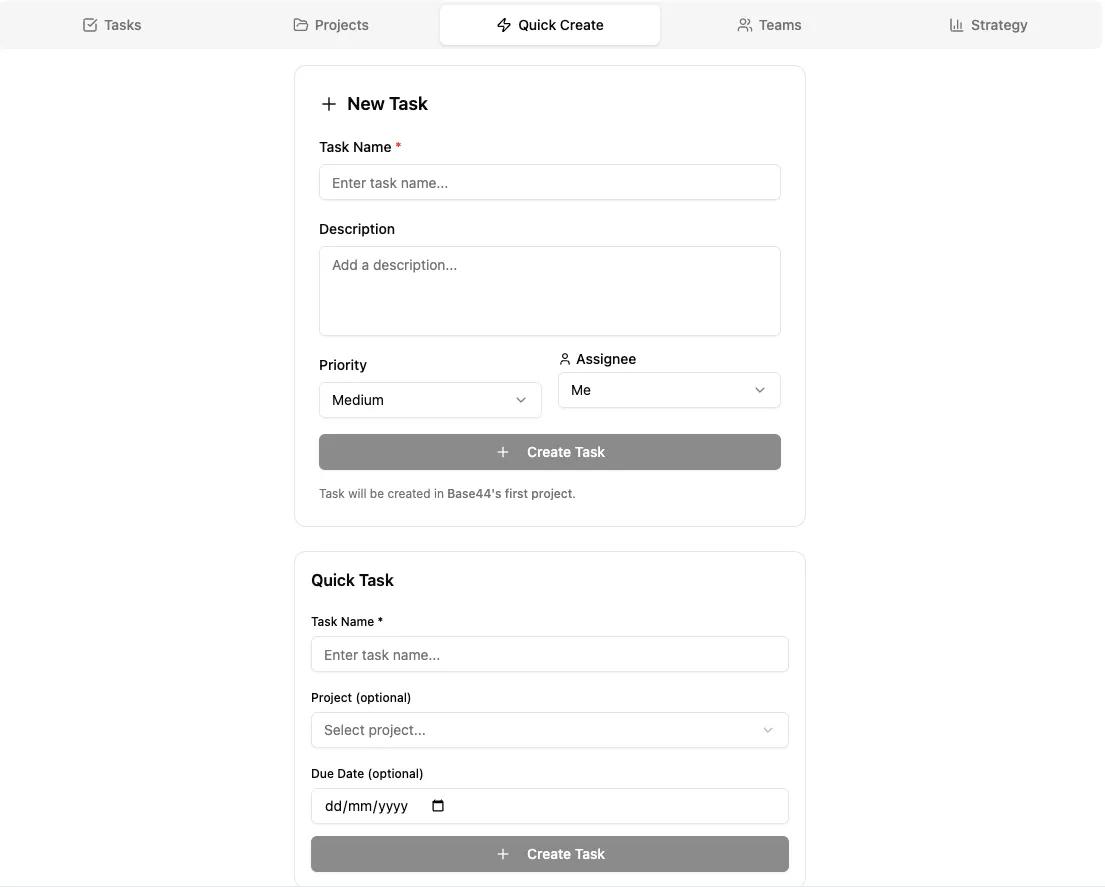
Task: Focus the Quick Task name input field
Action: pos(550,655)
